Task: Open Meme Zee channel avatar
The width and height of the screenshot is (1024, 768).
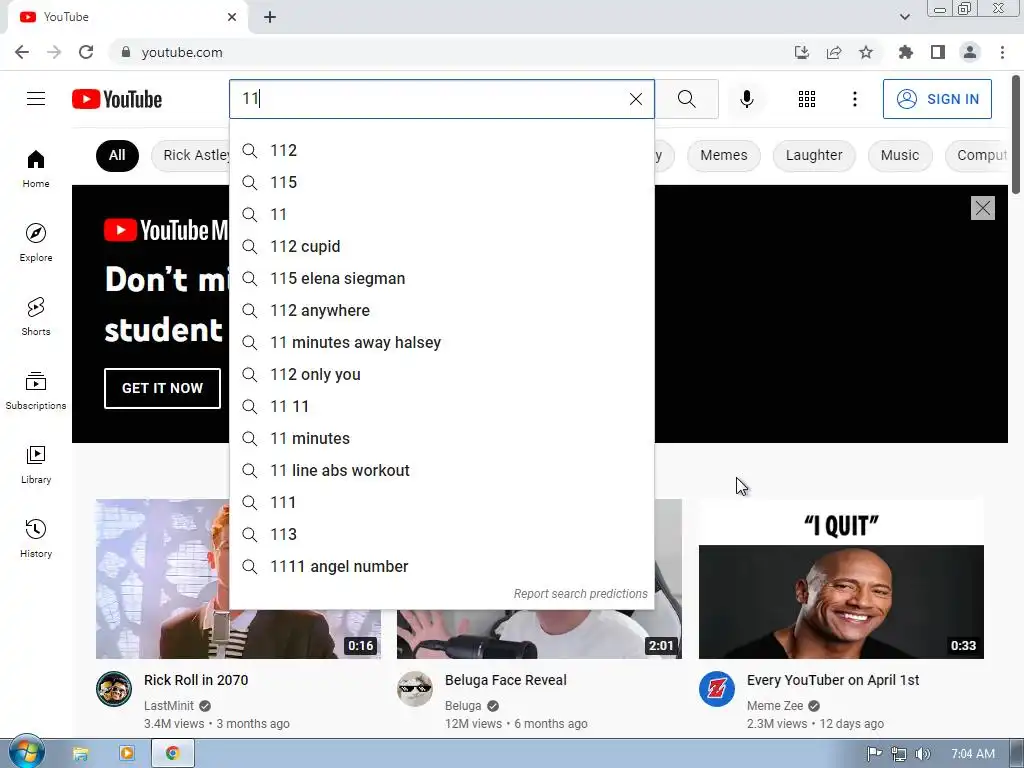Action: click(x=716, y=689)
